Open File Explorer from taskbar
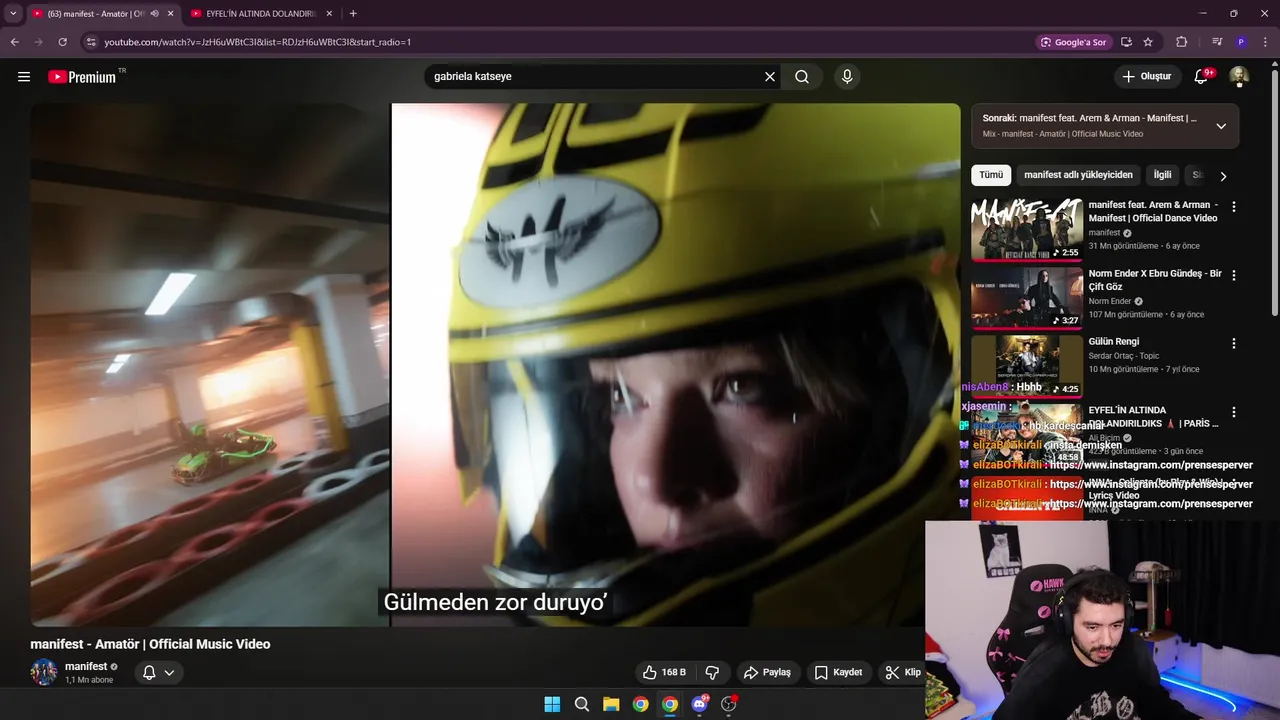The width and height of the screenshot is (1280, 720). click(x=611, y=704)
